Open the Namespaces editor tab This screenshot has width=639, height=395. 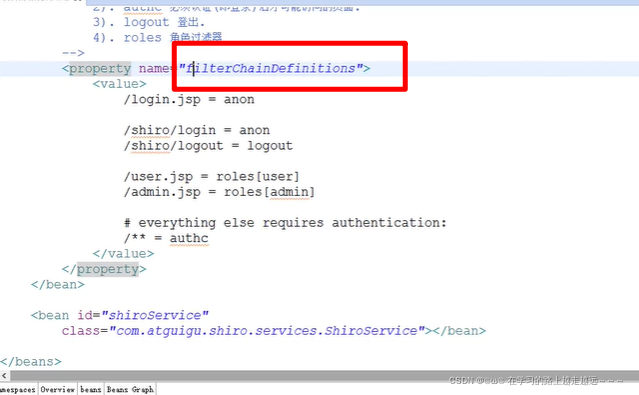[x=18, y=389]
